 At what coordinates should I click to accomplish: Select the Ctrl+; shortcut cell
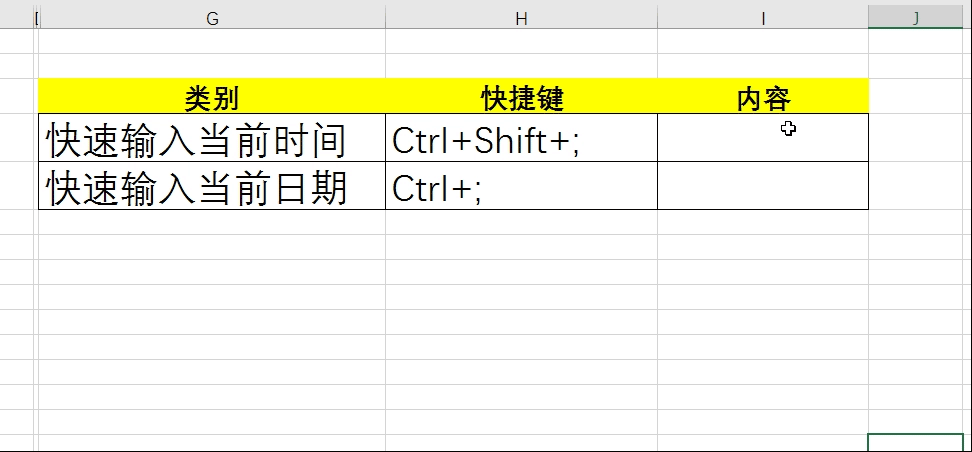521,185
